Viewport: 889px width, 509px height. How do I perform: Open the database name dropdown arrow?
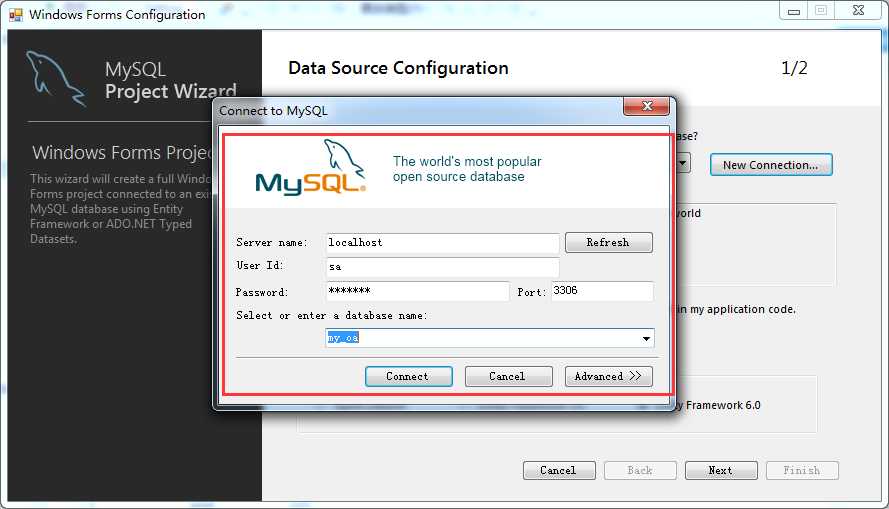(x=646, y=338)
